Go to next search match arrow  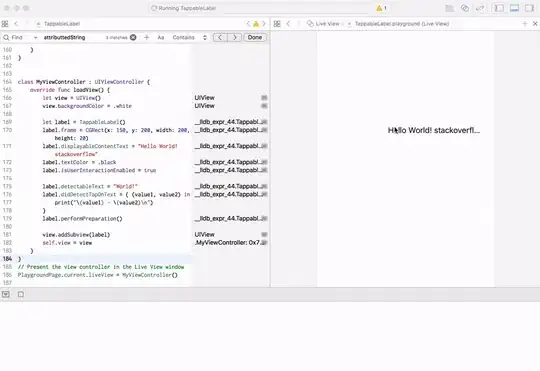point(235,37)
